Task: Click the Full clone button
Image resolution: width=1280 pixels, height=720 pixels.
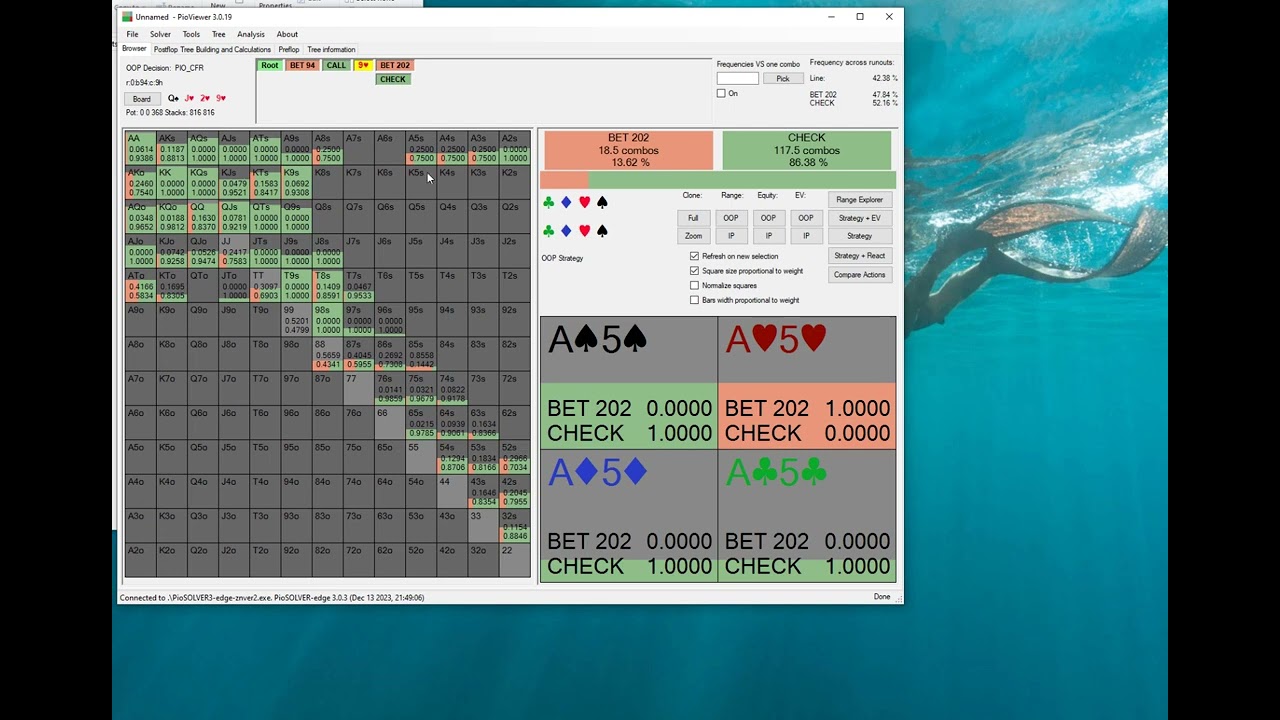Action: (x=693, y=218)
